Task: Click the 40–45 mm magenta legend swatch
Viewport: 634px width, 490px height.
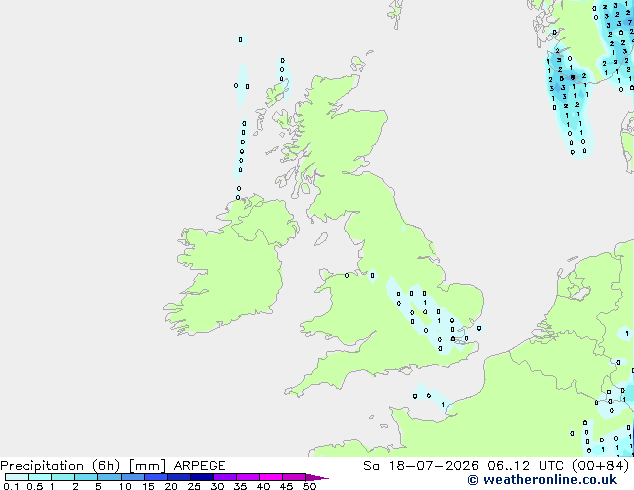Action: [271, 477]
